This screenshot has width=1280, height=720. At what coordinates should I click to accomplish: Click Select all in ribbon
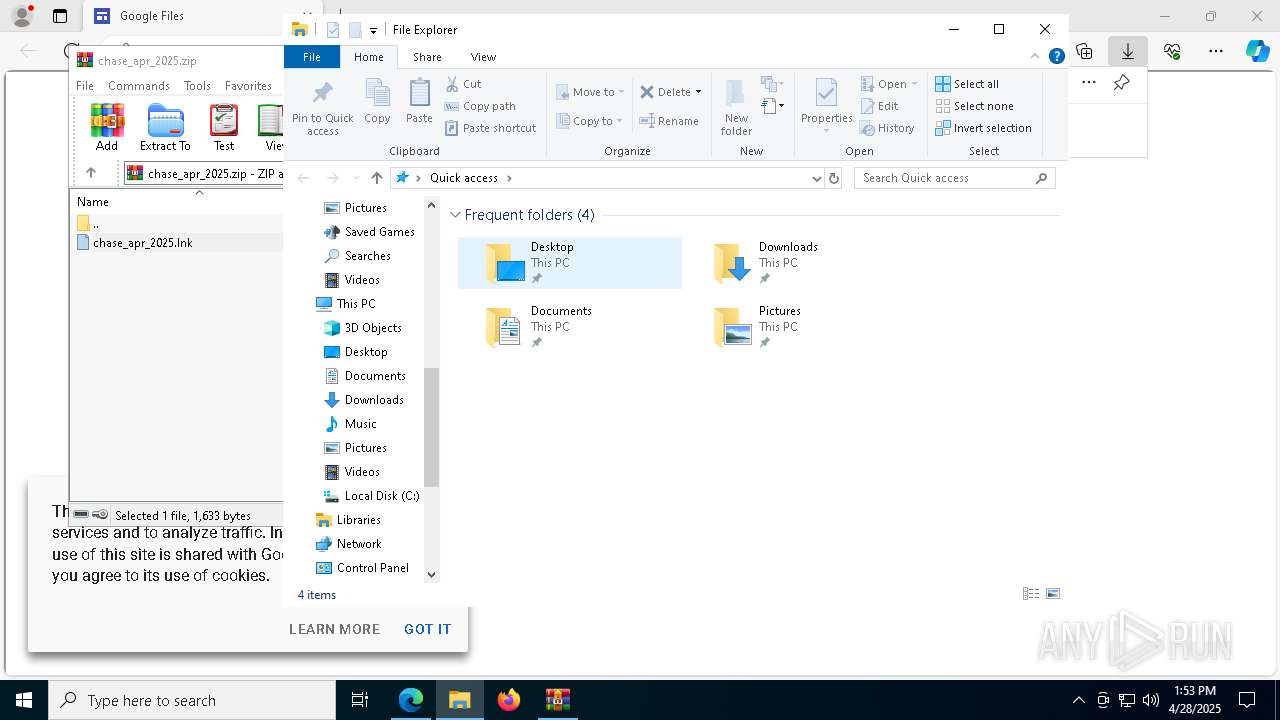966,84
